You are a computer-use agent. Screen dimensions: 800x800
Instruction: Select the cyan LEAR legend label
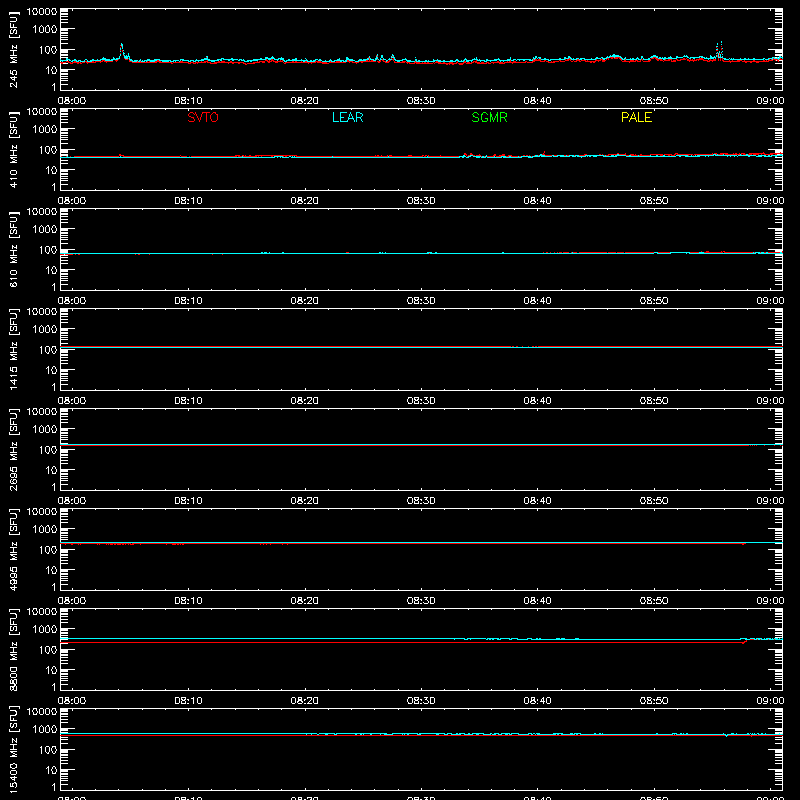347,117
